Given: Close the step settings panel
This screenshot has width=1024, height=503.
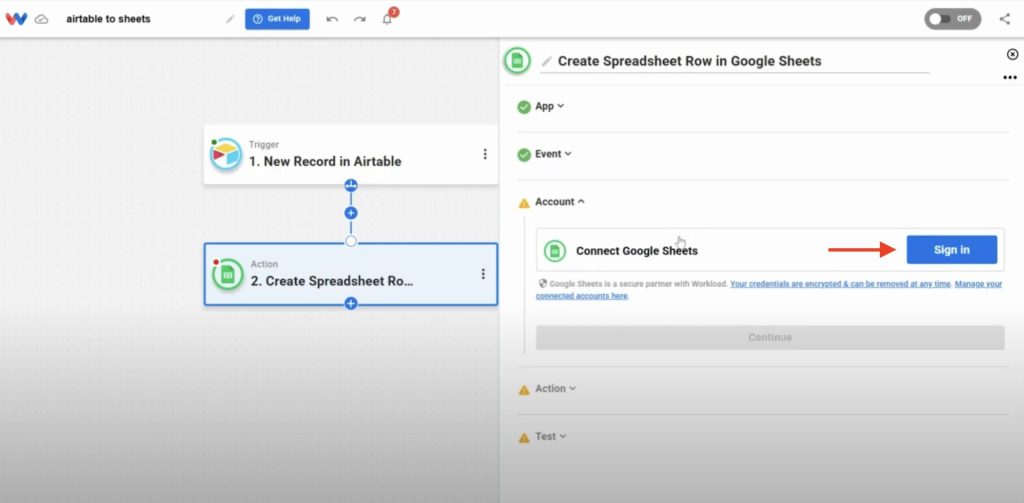Looking at the screenshot, I should (x=1012, y=54).
